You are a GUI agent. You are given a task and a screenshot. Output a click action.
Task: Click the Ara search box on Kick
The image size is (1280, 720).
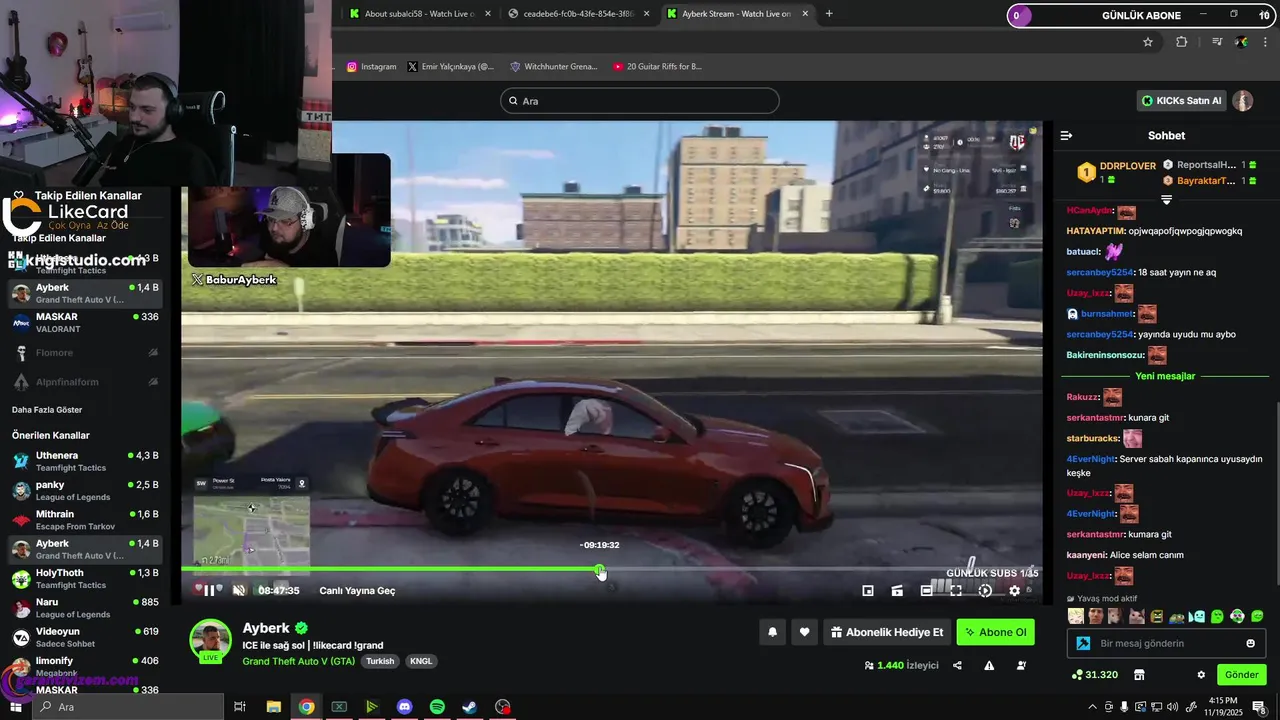(639, 101)
